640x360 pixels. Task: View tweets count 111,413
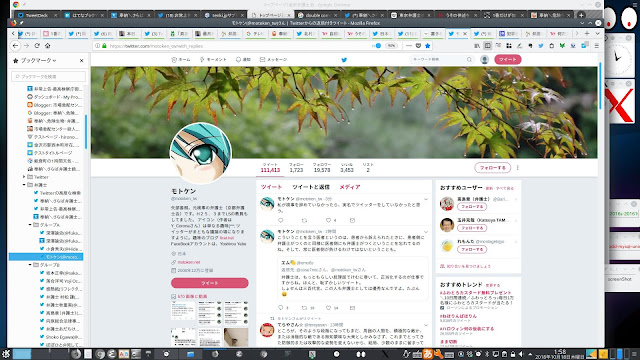point(270,168)
